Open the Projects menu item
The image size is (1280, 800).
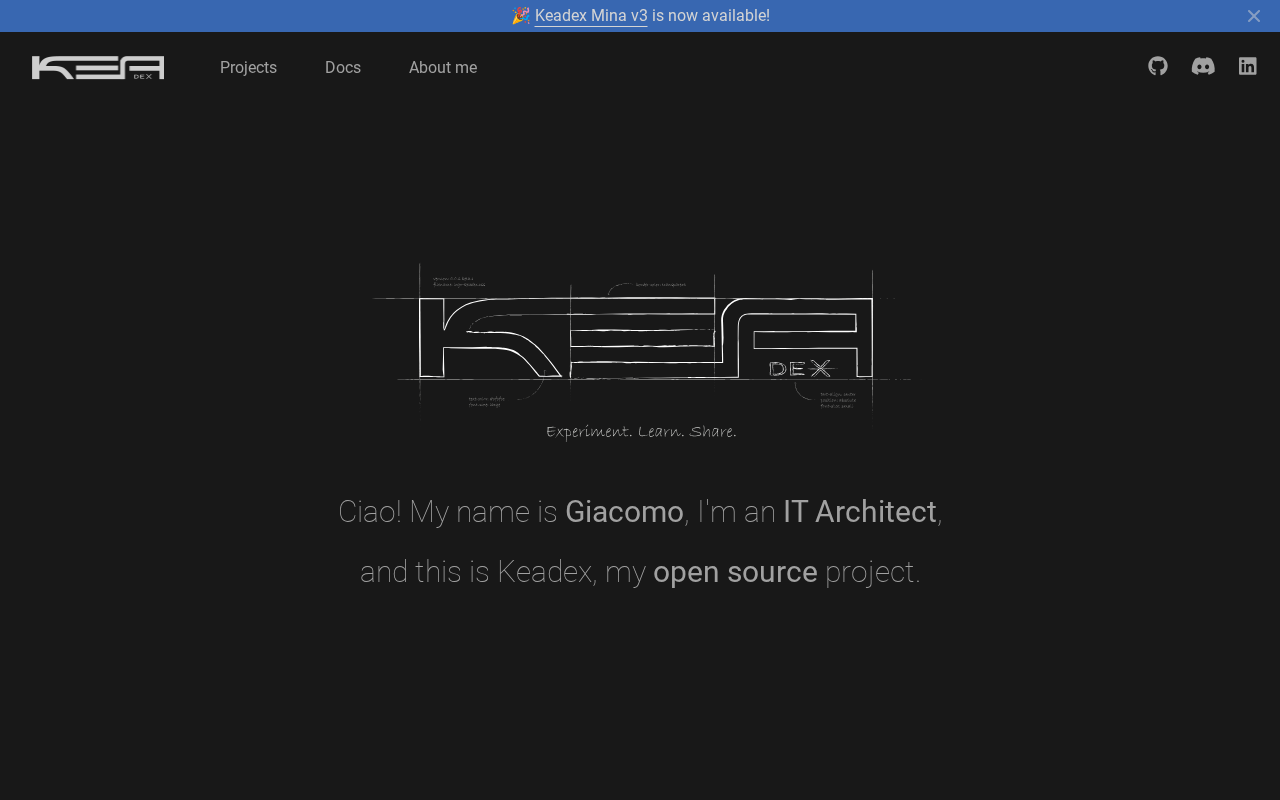(248, 67)
